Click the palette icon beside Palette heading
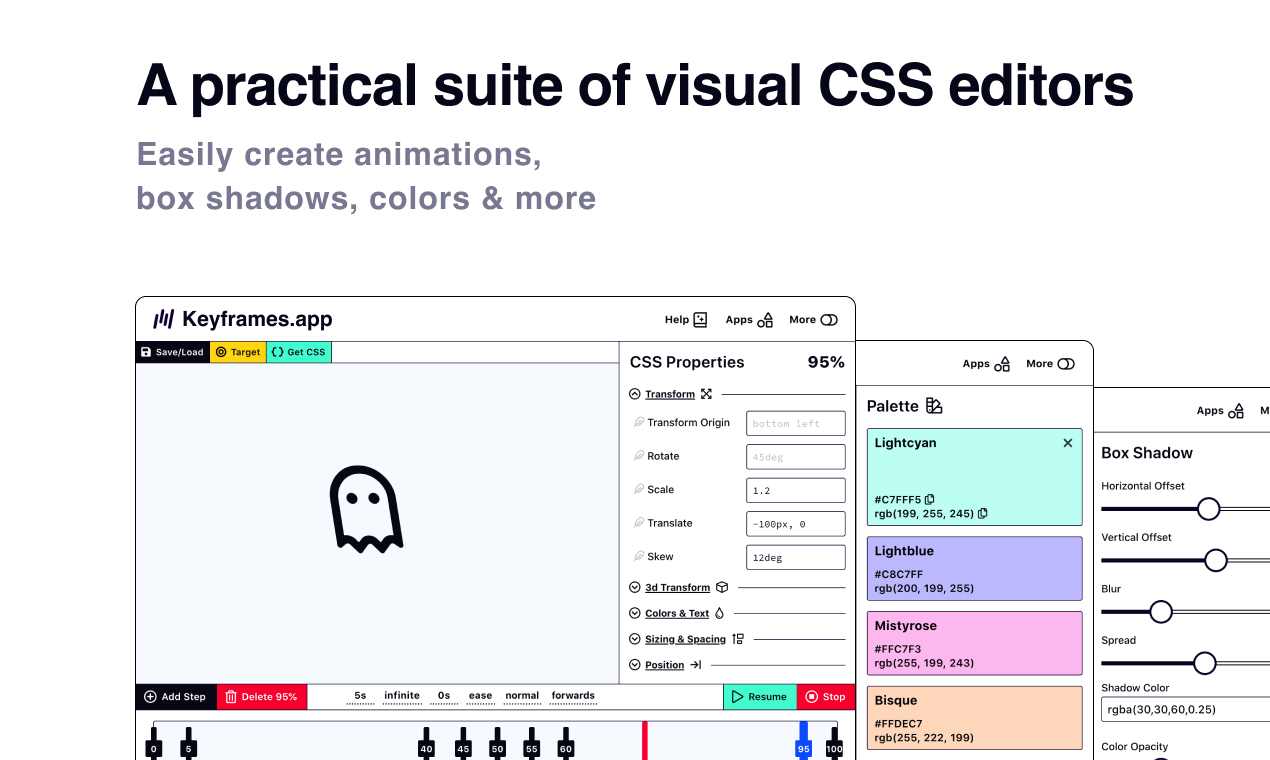Screen dimensions: 1270x760 click(934, 406)
